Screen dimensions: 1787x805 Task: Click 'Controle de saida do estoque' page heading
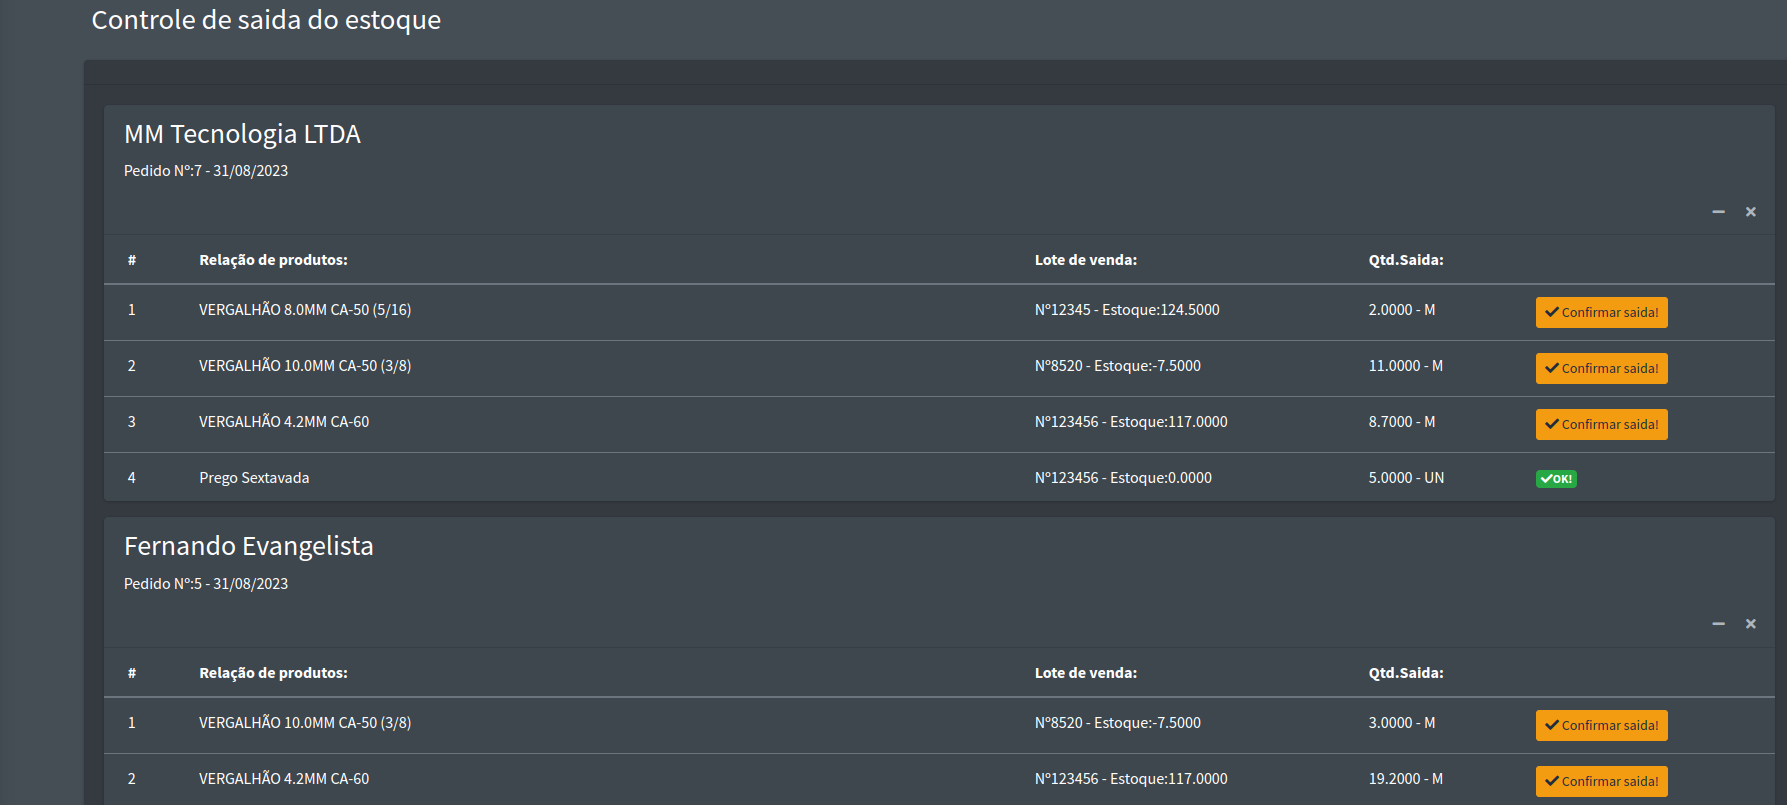(x=266, y=20)
